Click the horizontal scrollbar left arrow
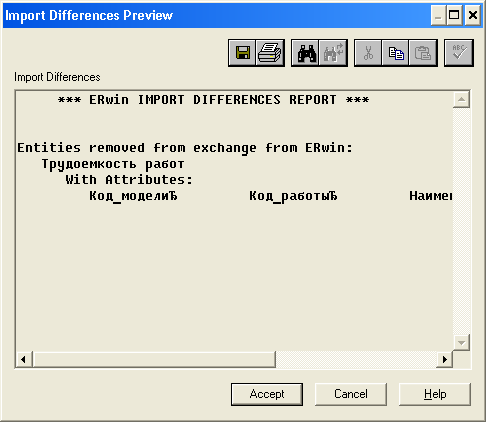Screen dimensions: 486x422 click(x=24, y=359)
